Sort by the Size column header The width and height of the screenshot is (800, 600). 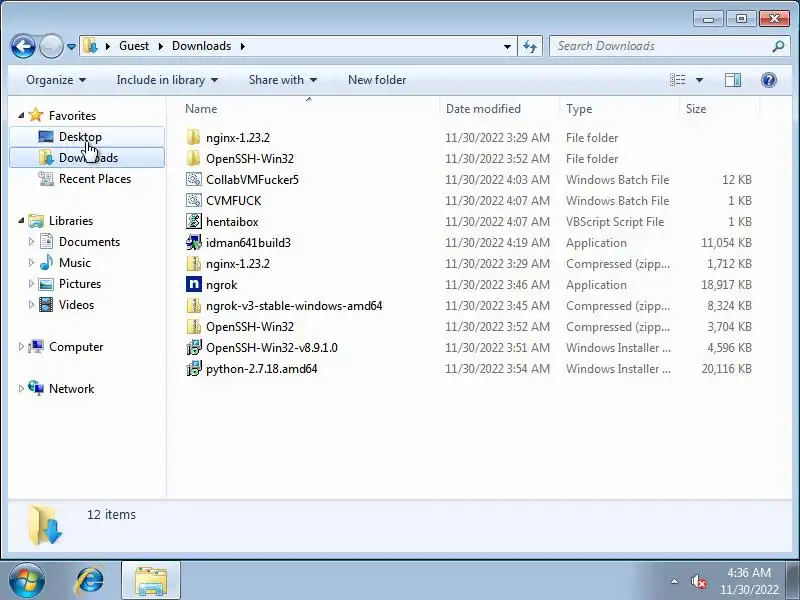click(x=696, y=109)
